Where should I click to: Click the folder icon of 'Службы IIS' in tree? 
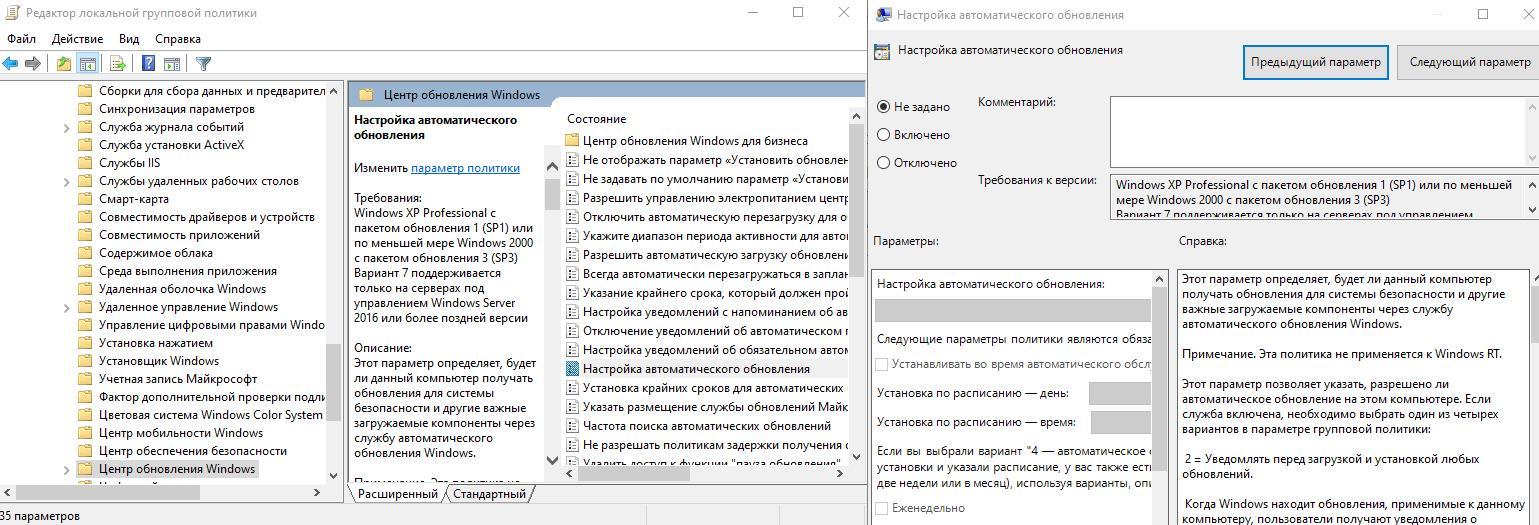pos(85,163)
